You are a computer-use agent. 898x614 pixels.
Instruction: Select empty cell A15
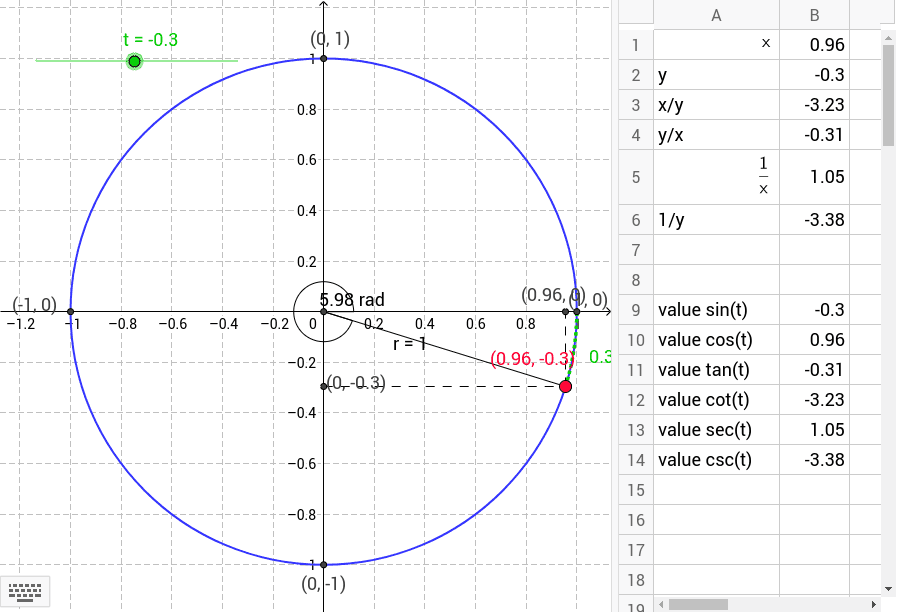tap(716, 490)
